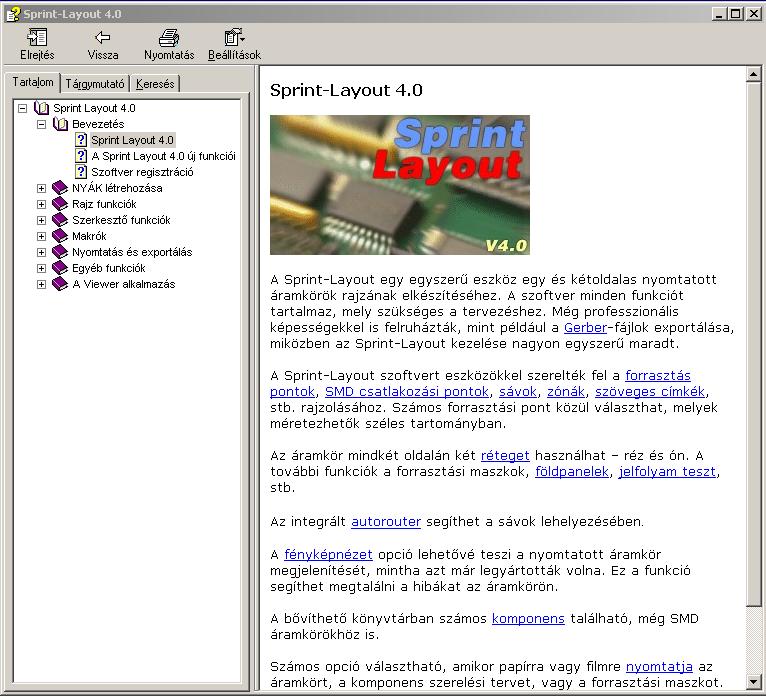
Task: Collapse the Bevezetés tree node
Action: point(42,125)
